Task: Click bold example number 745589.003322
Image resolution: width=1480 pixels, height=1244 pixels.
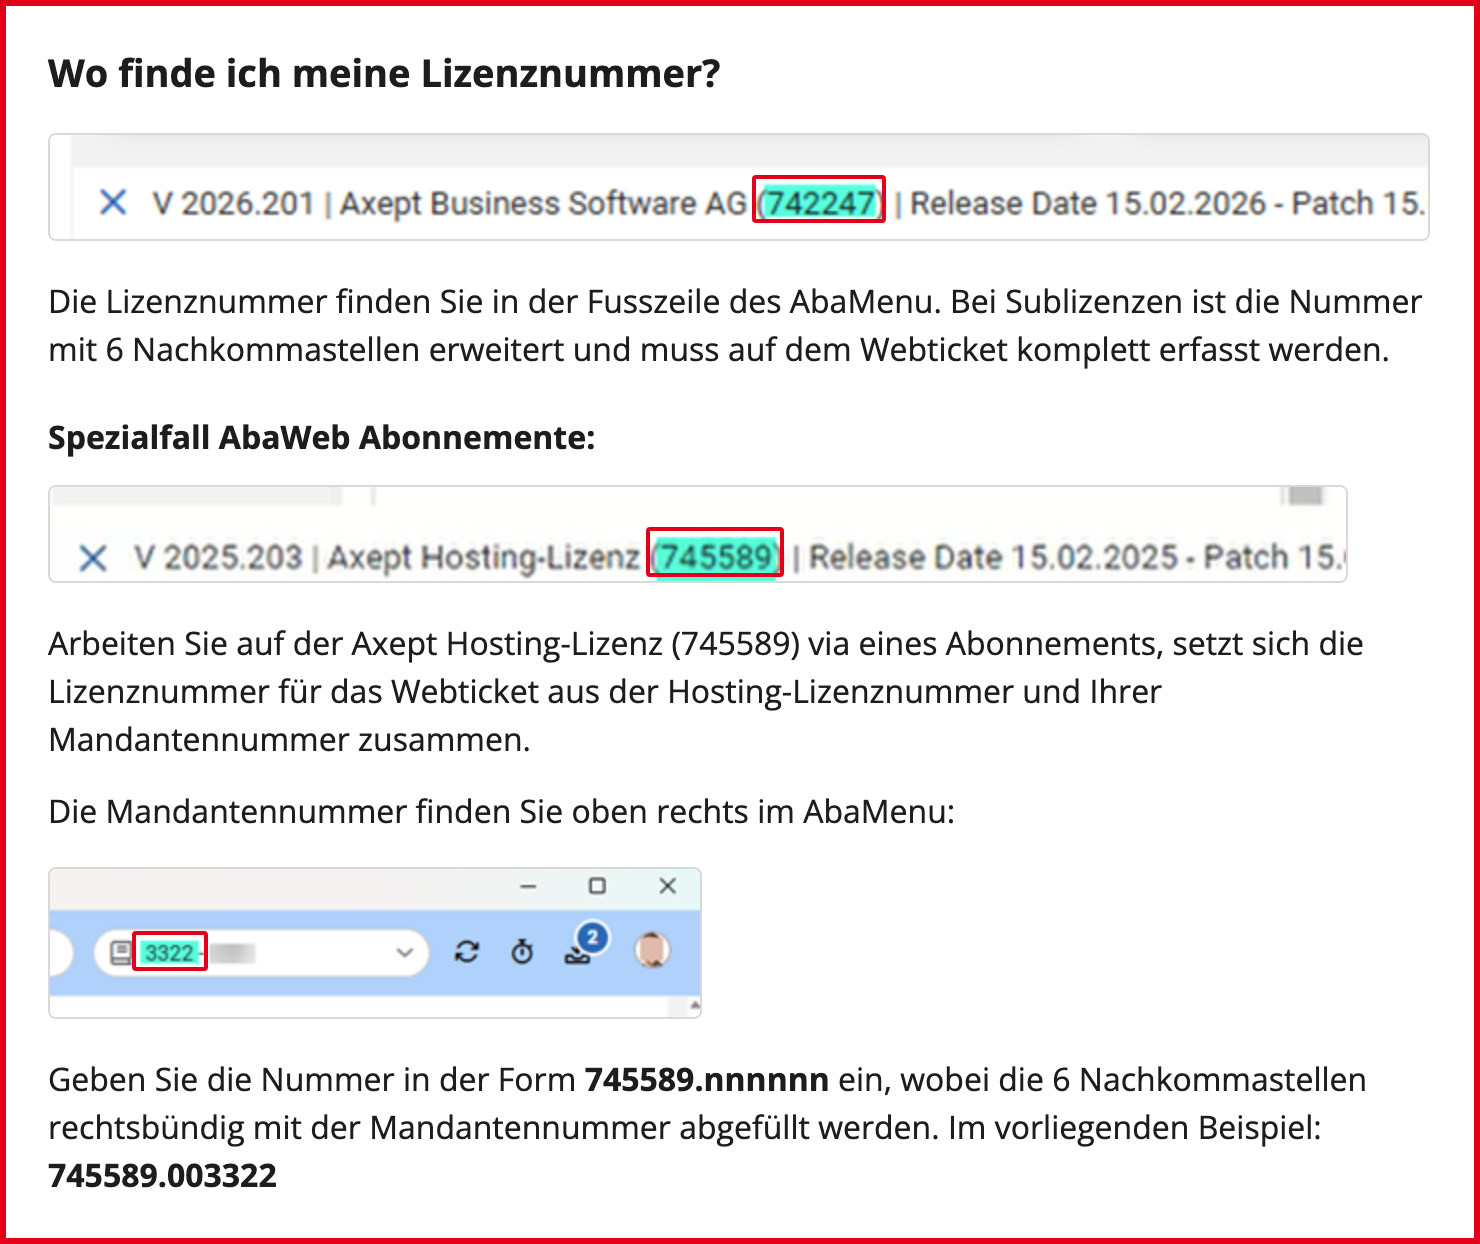Action: pyautogui.click(x=163, y=1176)
